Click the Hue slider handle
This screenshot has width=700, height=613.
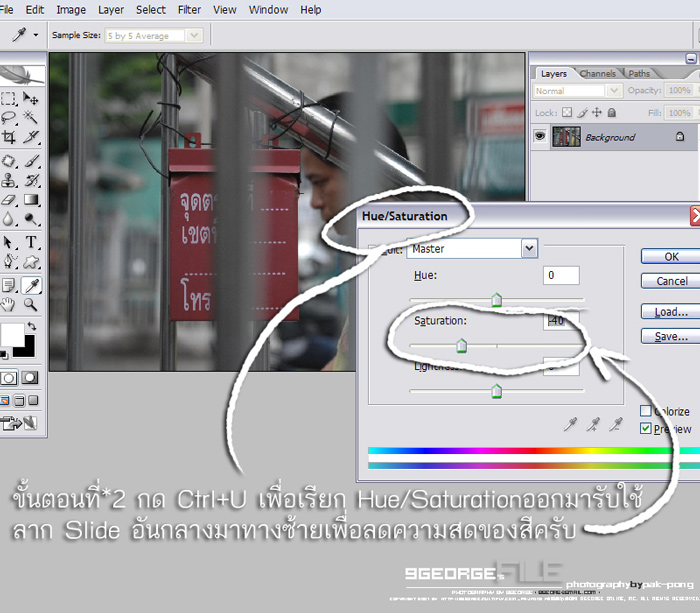[x=496, y=300]
